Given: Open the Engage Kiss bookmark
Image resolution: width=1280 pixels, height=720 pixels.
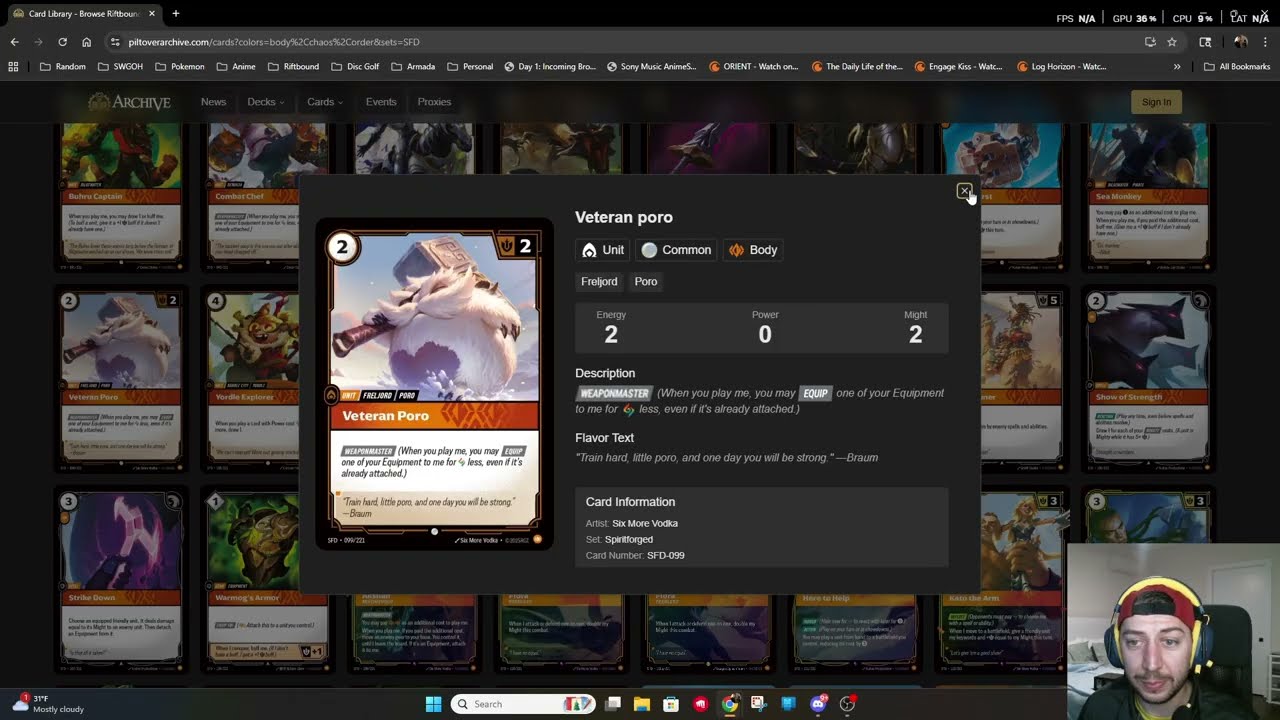Looking at the screenshot, I should pos(960,67).
